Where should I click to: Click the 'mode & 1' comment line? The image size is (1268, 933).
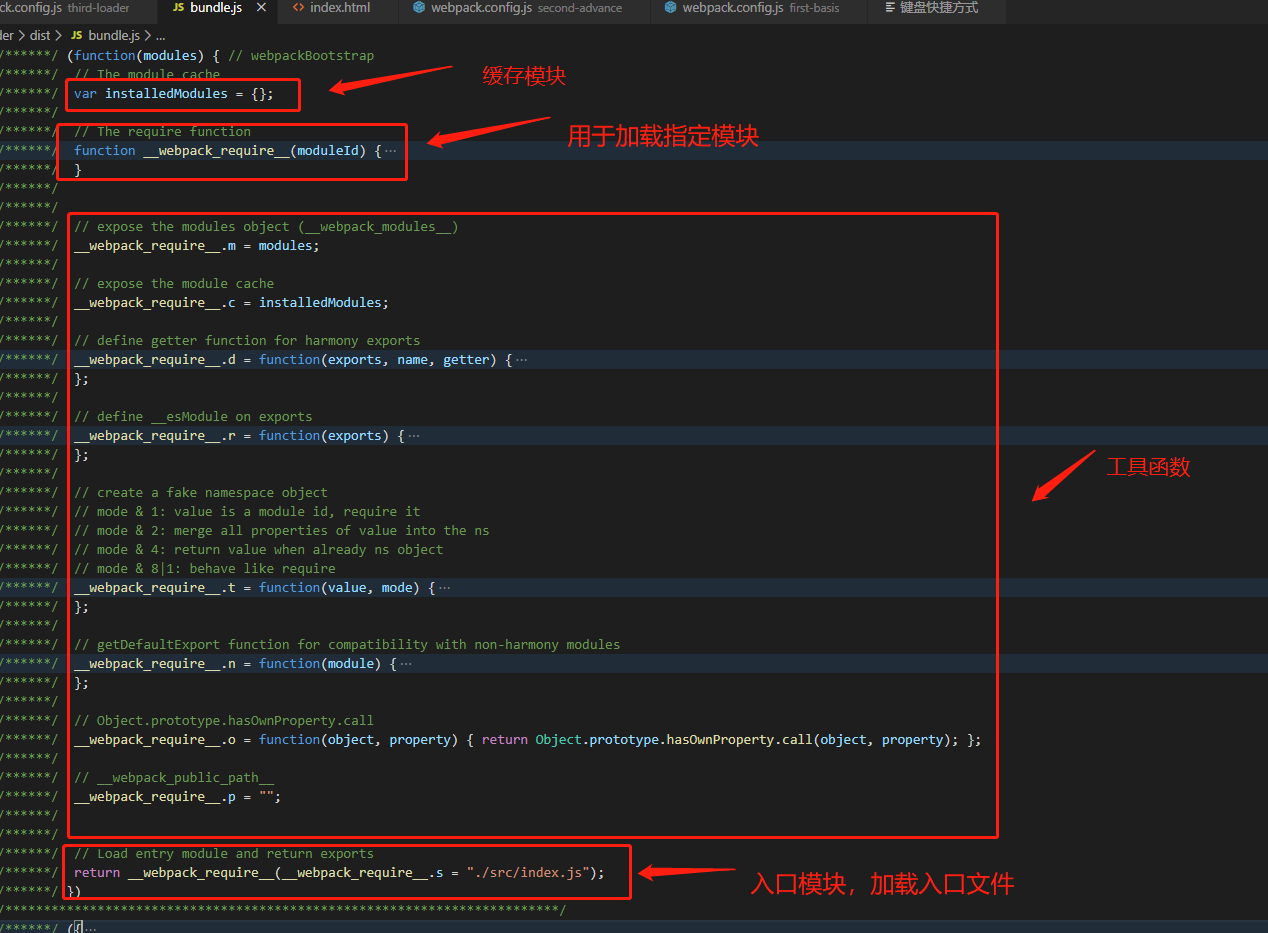pos(247,511)
